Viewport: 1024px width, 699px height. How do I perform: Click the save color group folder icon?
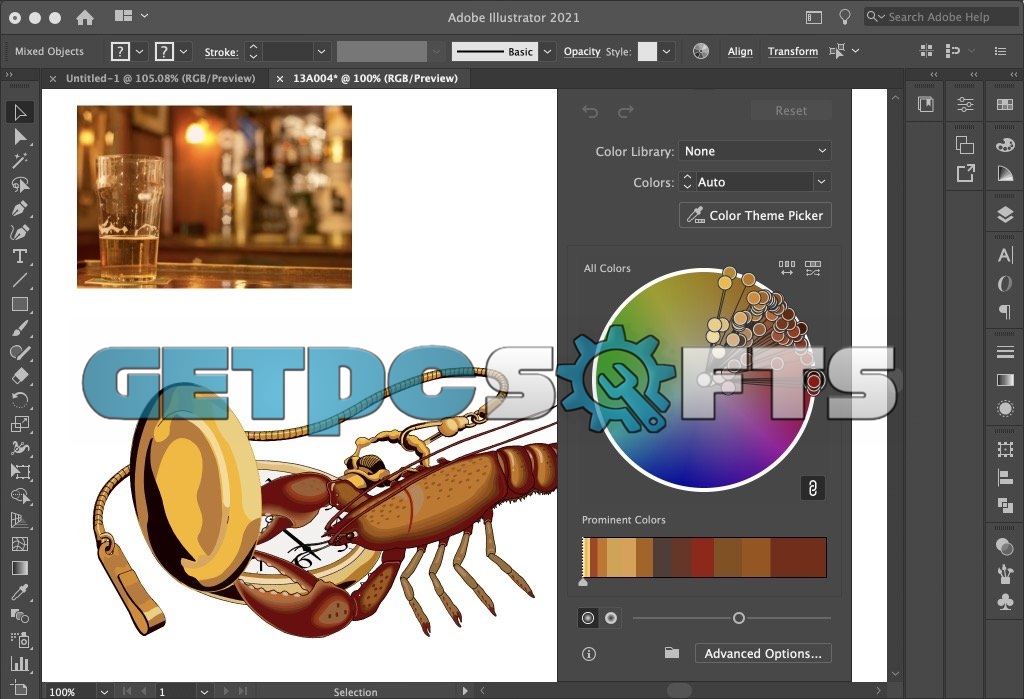point(671,653)
